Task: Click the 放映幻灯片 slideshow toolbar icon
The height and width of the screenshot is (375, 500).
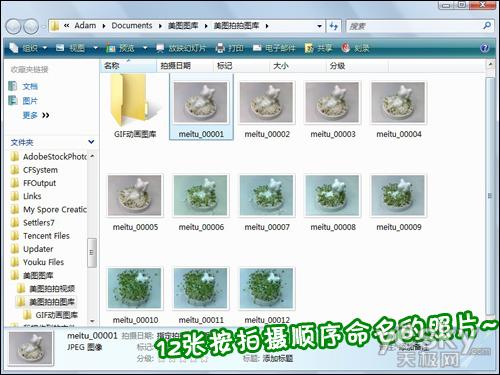Action: coord(160,48)
